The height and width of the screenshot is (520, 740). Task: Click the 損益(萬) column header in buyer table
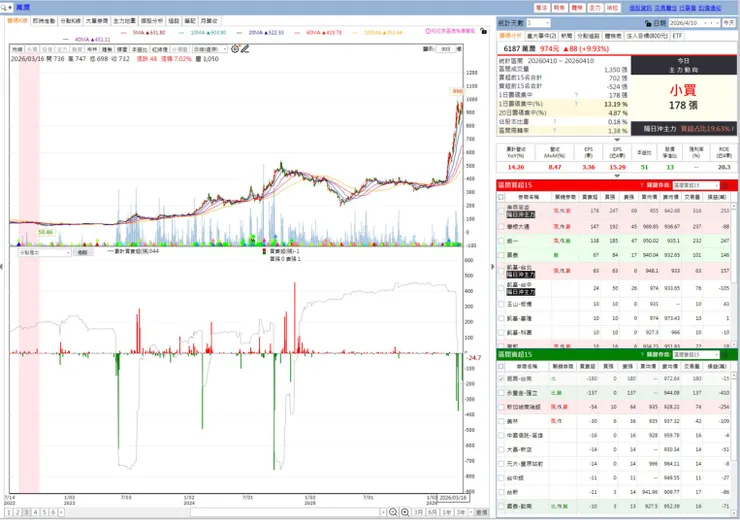717,197
